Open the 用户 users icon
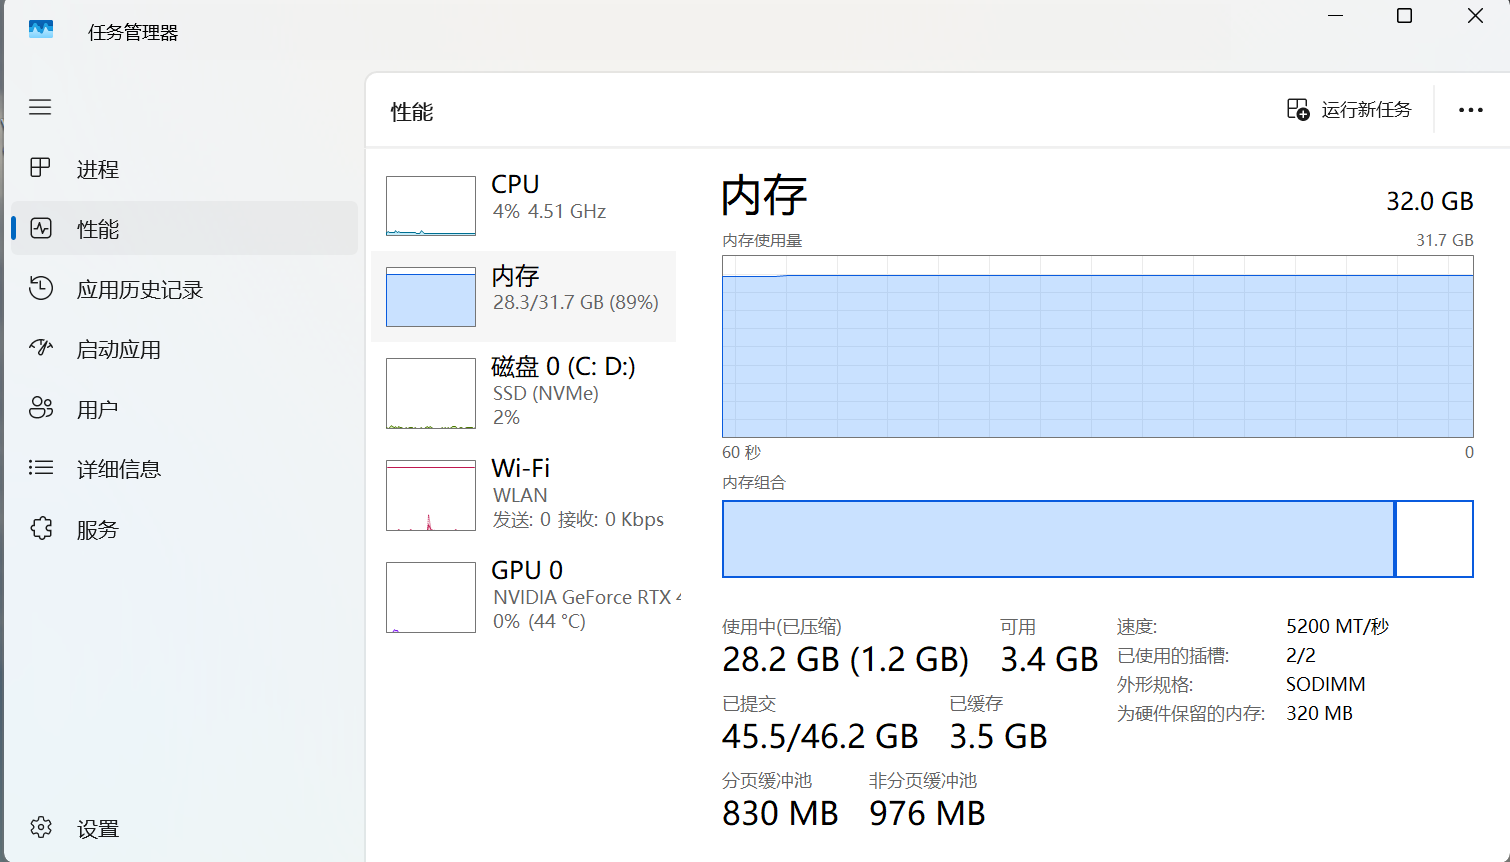 [x=40, y=408]
